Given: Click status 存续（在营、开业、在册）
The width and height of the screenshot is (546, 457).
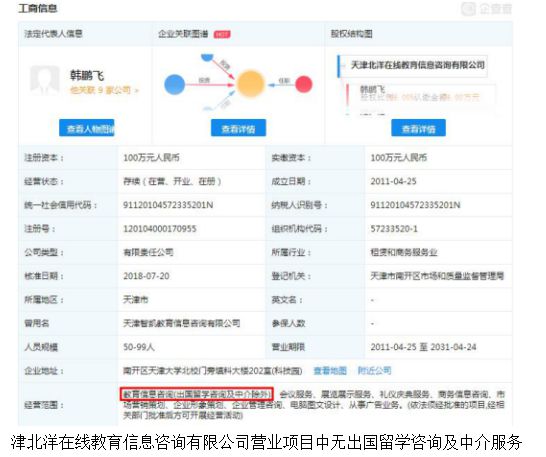Looking at the screenshot, I should pyautogui.click(x=172, y=181).
